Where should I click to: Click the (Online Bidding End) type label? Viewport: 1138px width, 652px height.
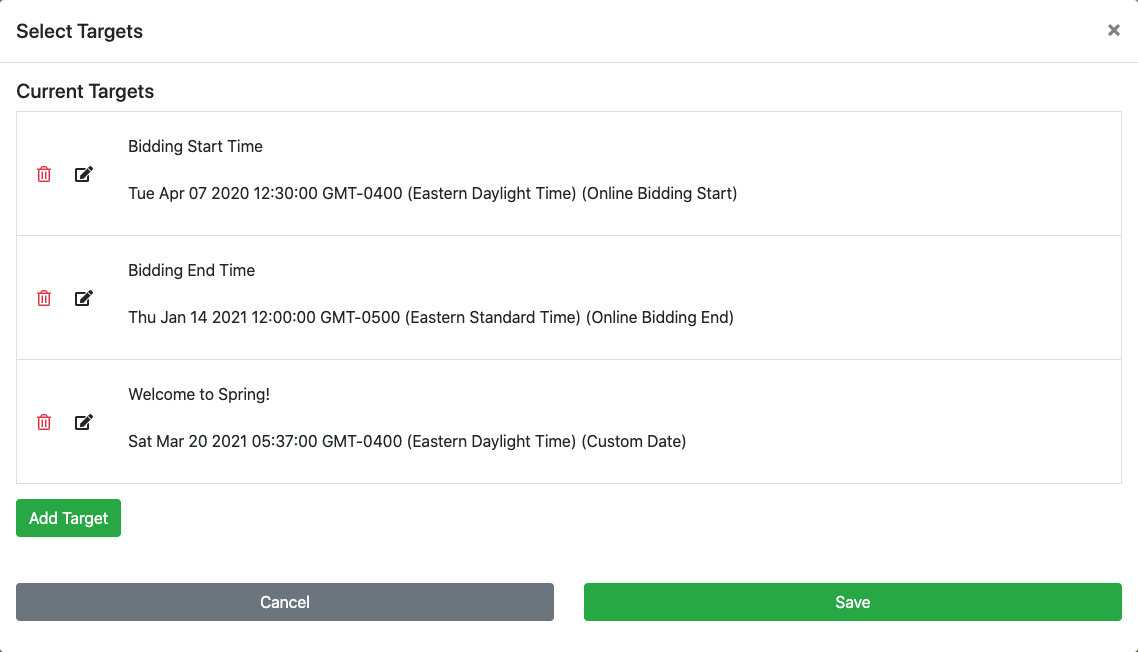point(660,318)
